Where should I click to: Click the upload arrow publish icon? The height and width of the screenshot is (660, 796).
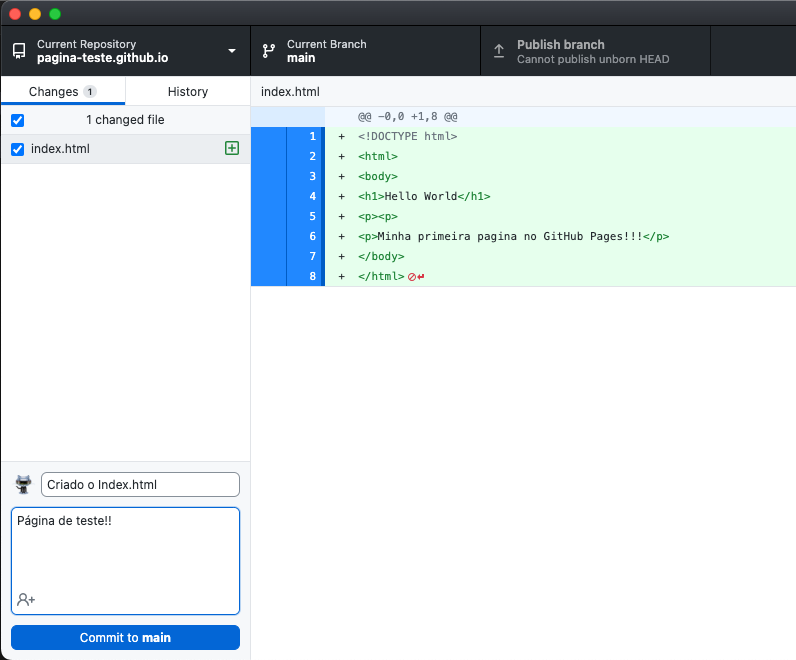(x=498, y=51)
